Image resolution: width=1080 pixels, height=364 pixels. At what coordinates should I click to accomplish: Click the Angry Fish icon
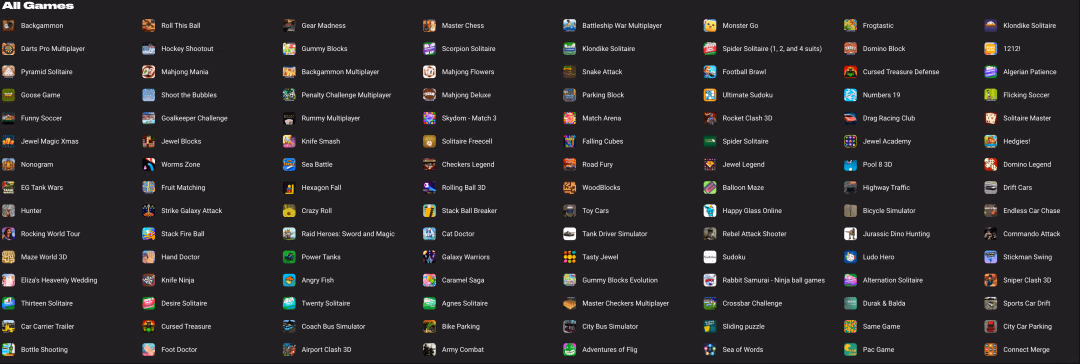289,281
